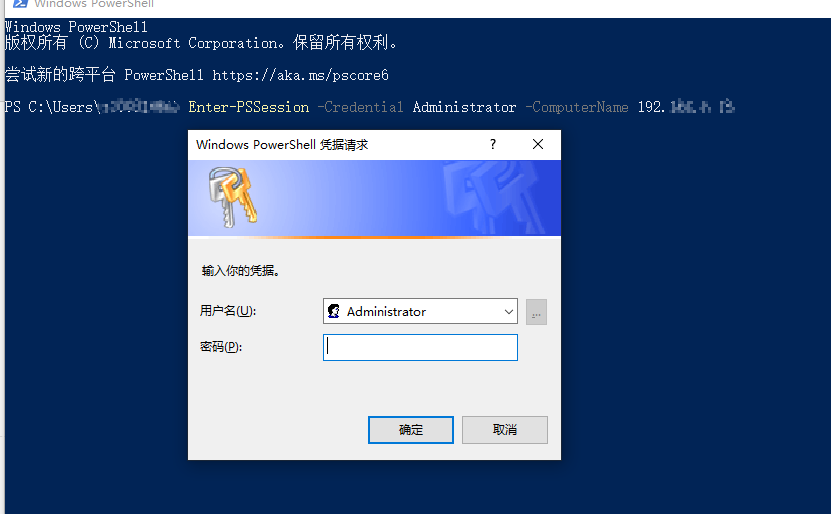The image size is (831, 514).
Task: Cancel the prompt with the 取消 button
Action: 505,430
